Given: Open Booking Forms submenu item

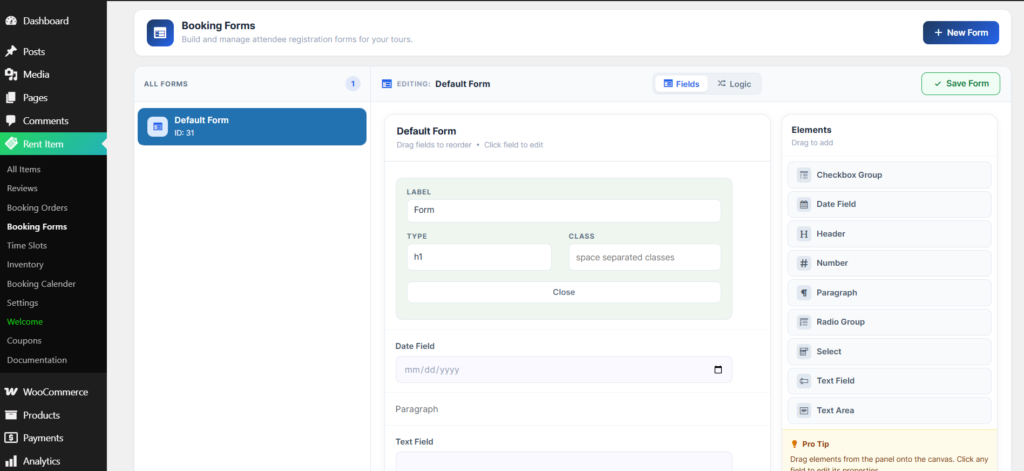Looking at the screenshot, I should 37,227.
